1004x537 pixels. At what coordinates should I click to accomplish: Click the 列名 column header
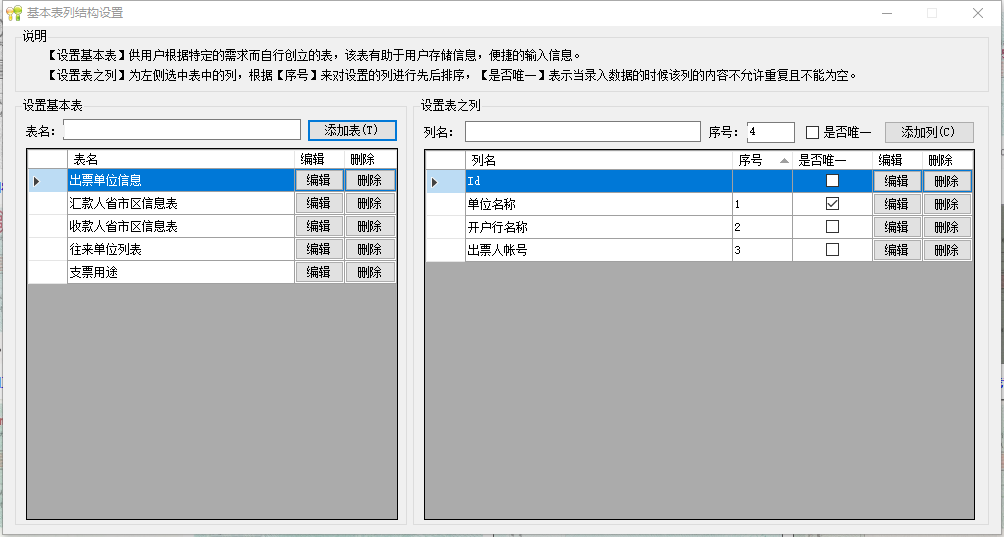point(598,160)
